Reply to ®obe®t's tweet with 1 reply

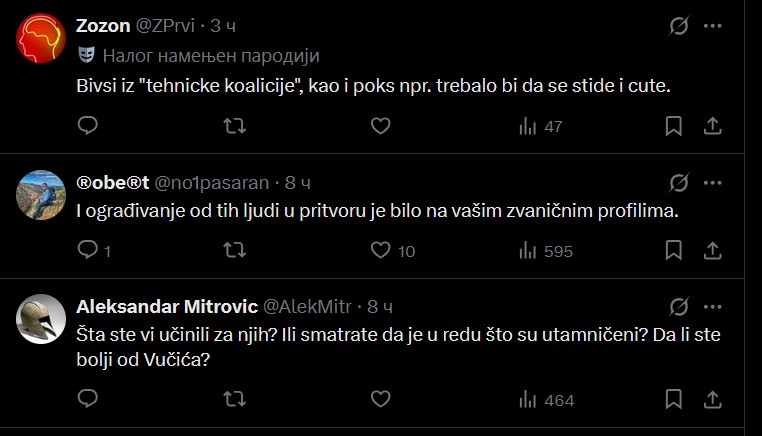94,251
